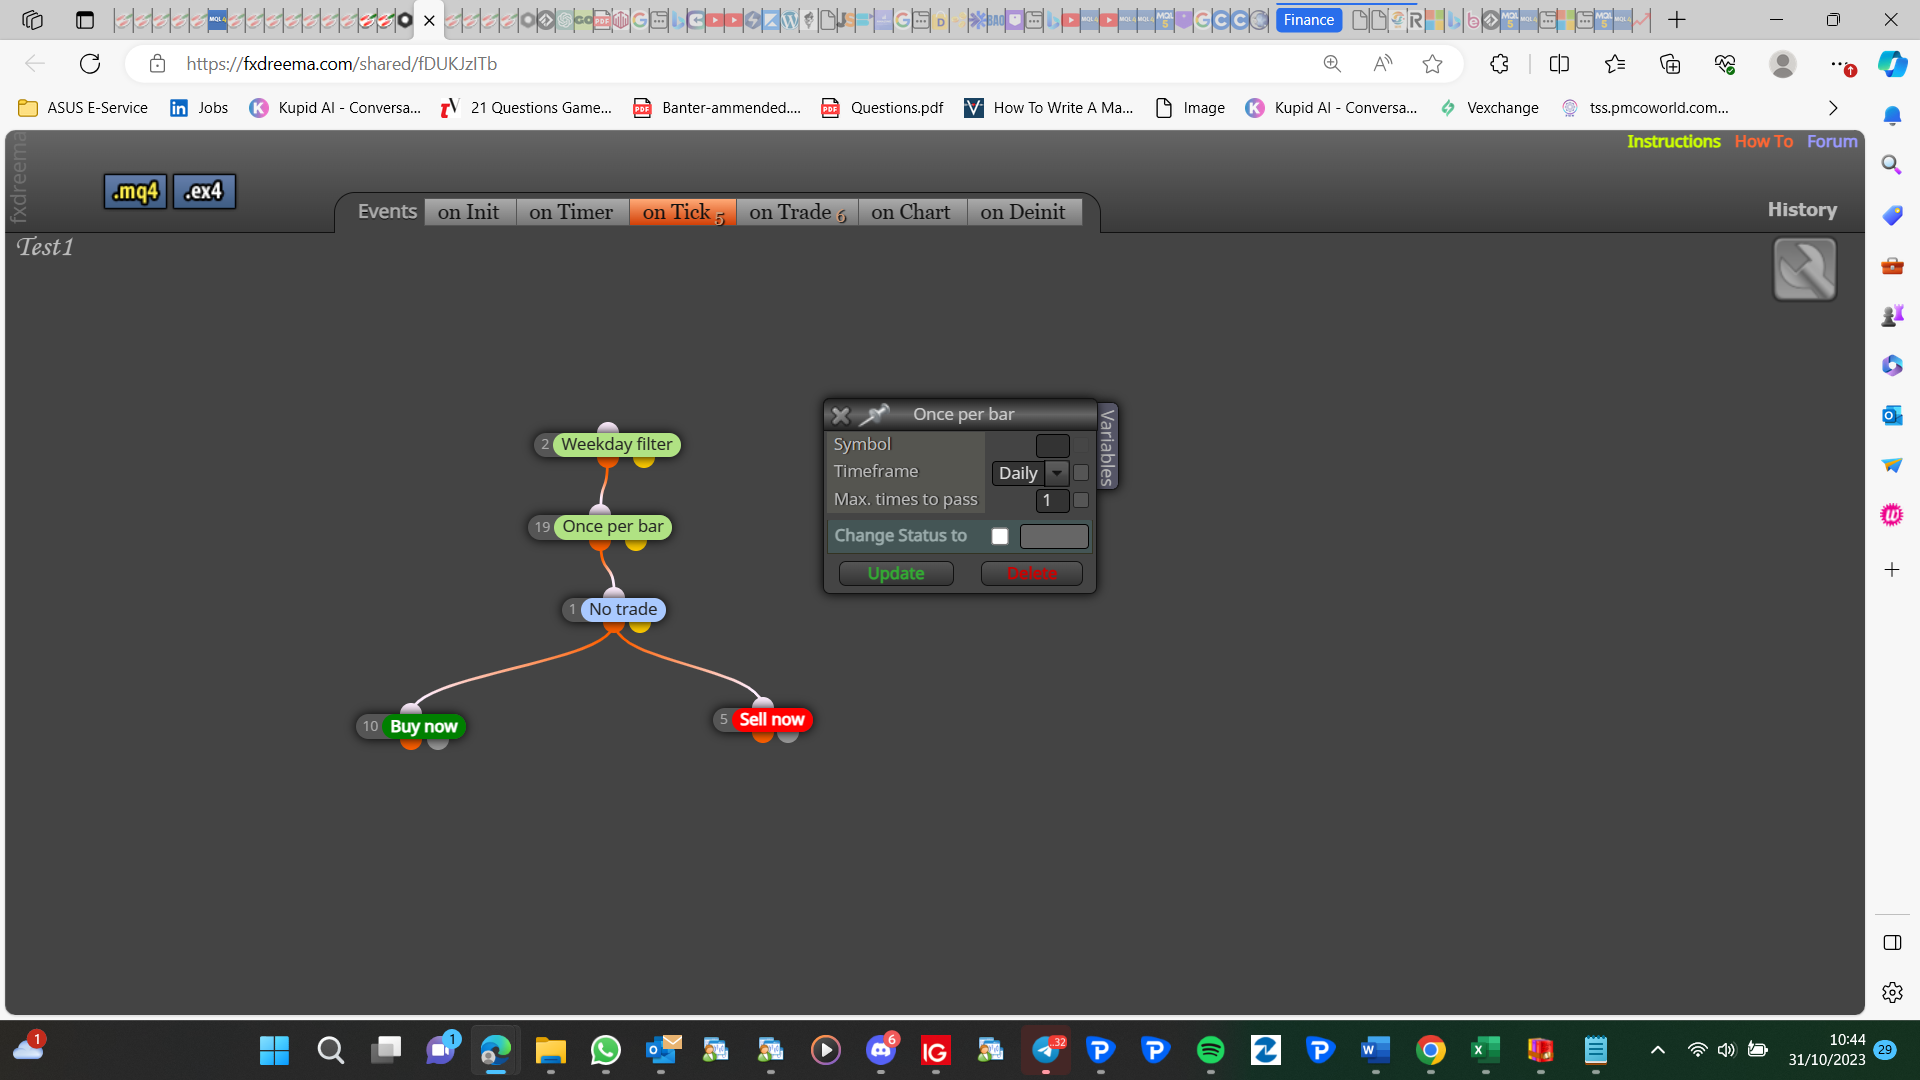Open the Timeframe Daily dropdown

[1030, 473]
